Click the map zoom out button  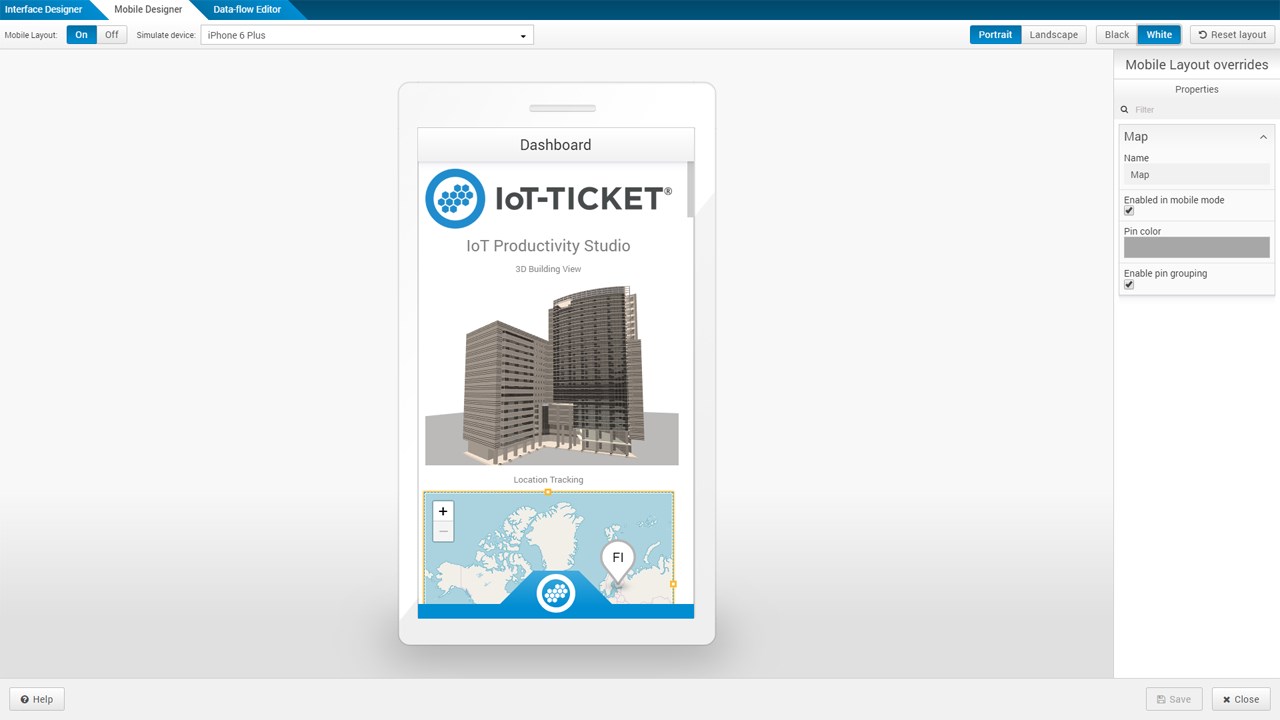click(x=443, y=532)
